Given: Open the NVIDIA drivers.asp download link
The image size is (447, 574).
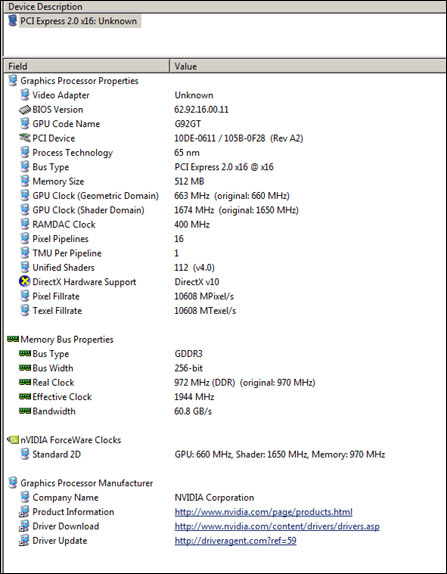Looking at the screenshot, I should (x=277, y=526).
